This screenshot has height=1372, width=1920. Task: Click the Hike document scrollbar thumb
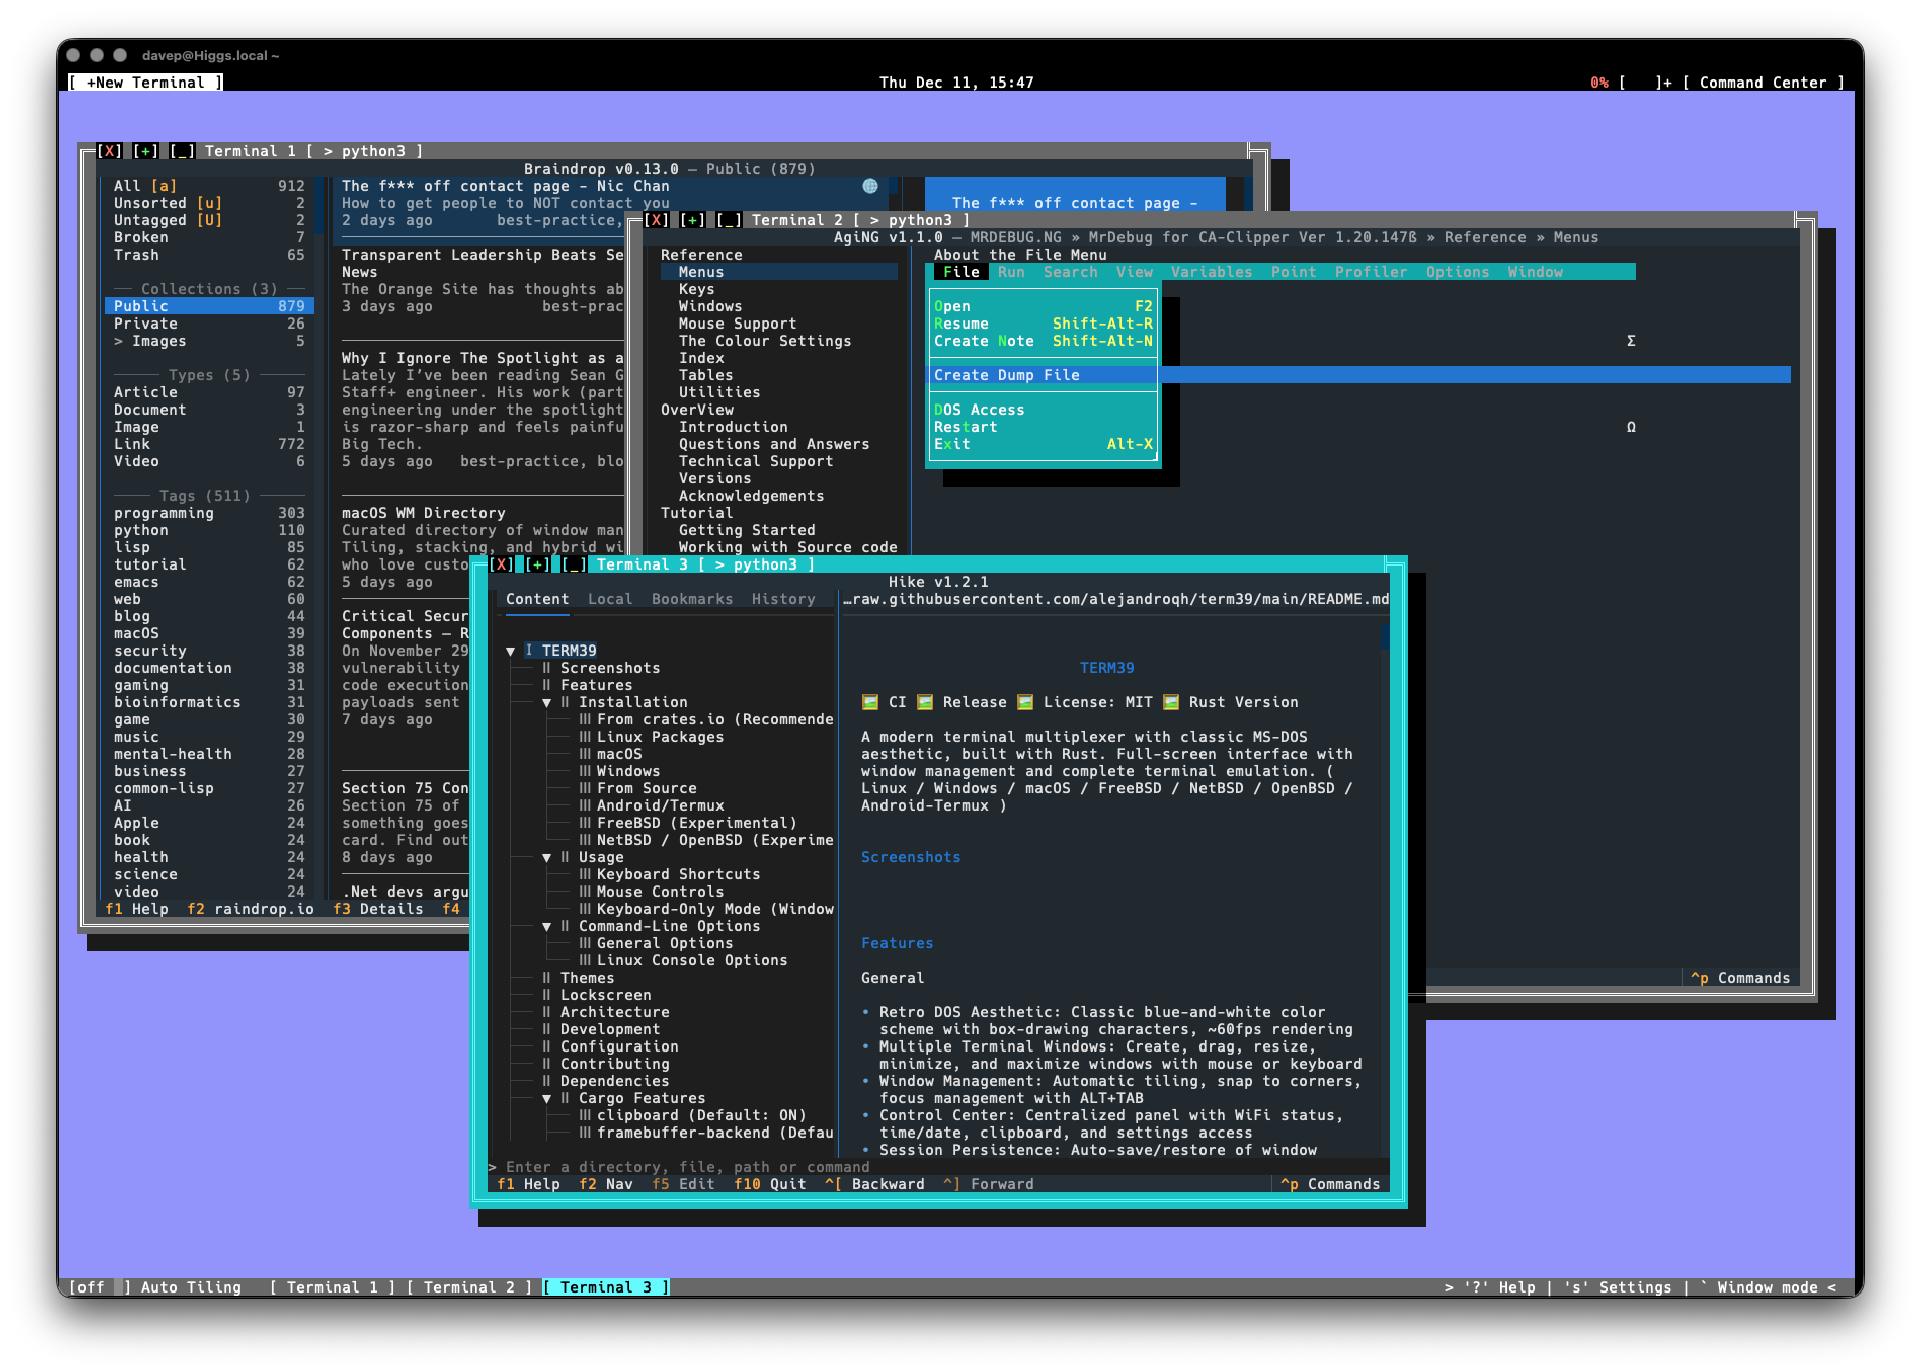tap(1385, 636)
